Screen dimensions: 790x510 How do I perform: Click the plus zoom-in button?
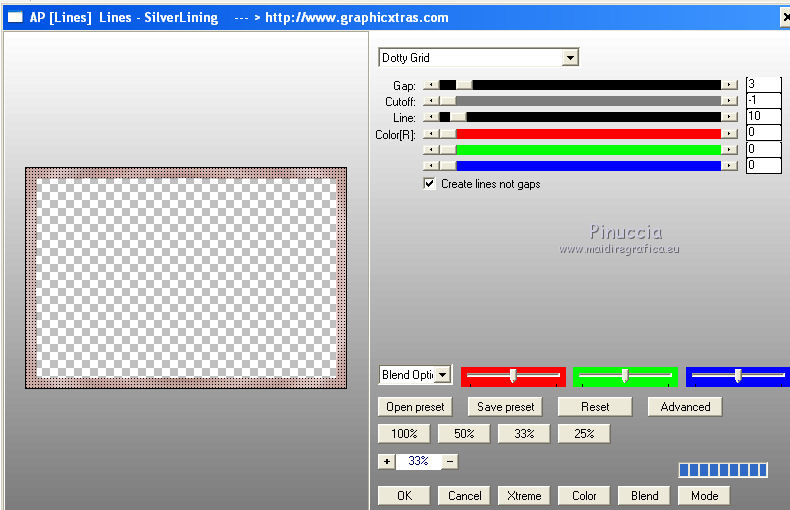coord(386,461)
